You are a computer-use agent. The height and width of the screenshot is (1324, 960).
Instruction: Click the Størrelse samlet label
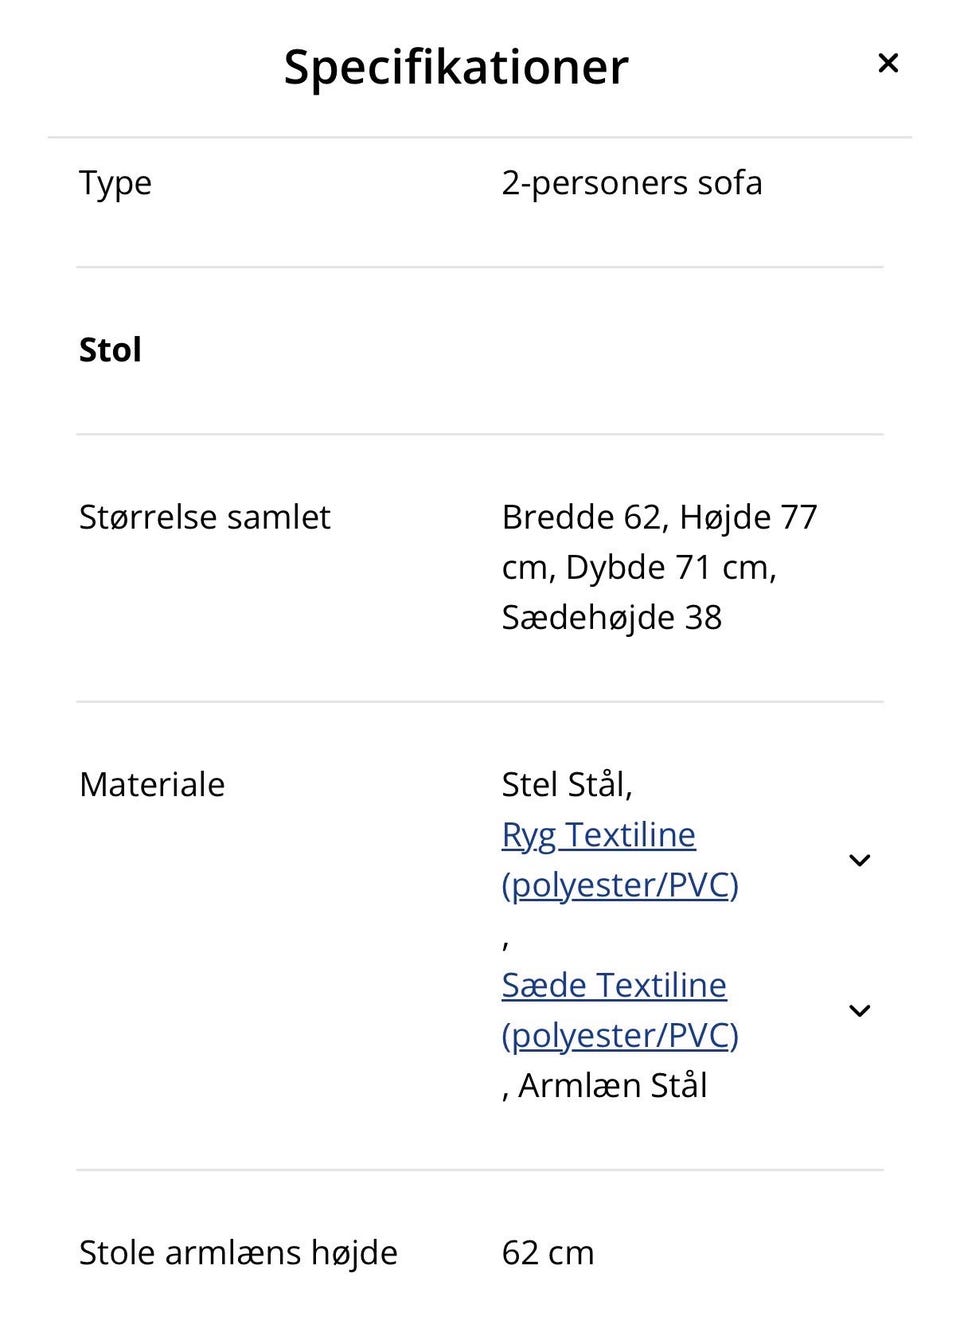[204, 517]
